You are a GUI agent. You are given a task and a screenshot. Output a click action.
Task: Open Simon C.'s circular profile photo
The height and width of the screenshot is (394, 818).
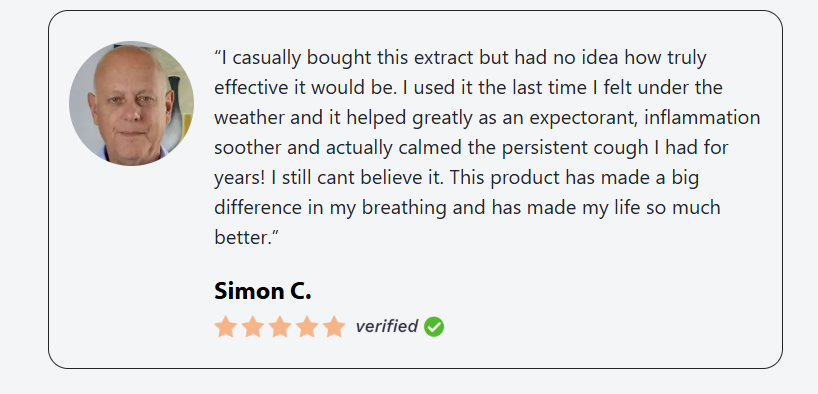click(131, 103)
